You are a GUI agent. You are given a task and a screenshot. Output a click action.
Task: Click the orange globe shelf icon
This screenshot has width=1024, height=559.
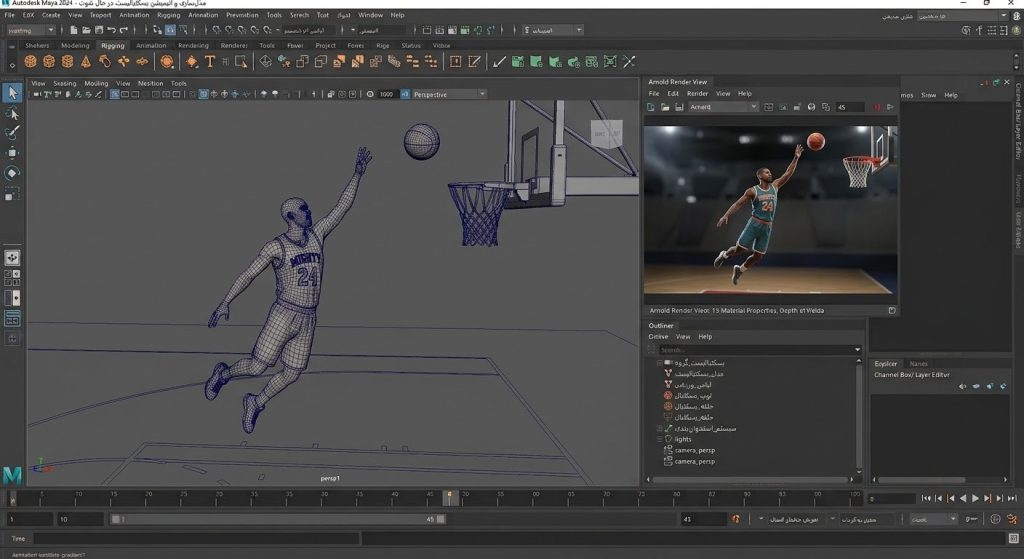[x=167, y=61]
